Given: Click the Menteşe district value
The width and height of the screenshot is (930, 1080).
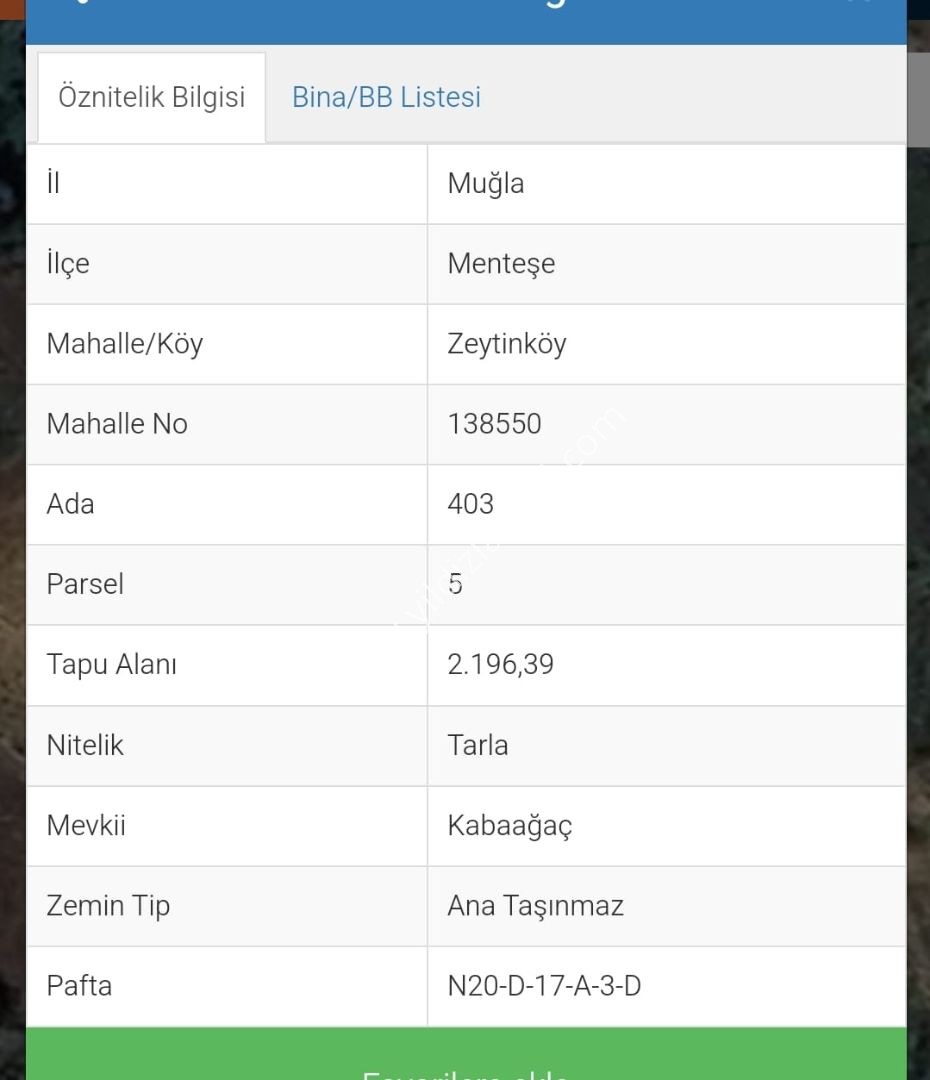Looking at the screenshot, I should (501, 264).
